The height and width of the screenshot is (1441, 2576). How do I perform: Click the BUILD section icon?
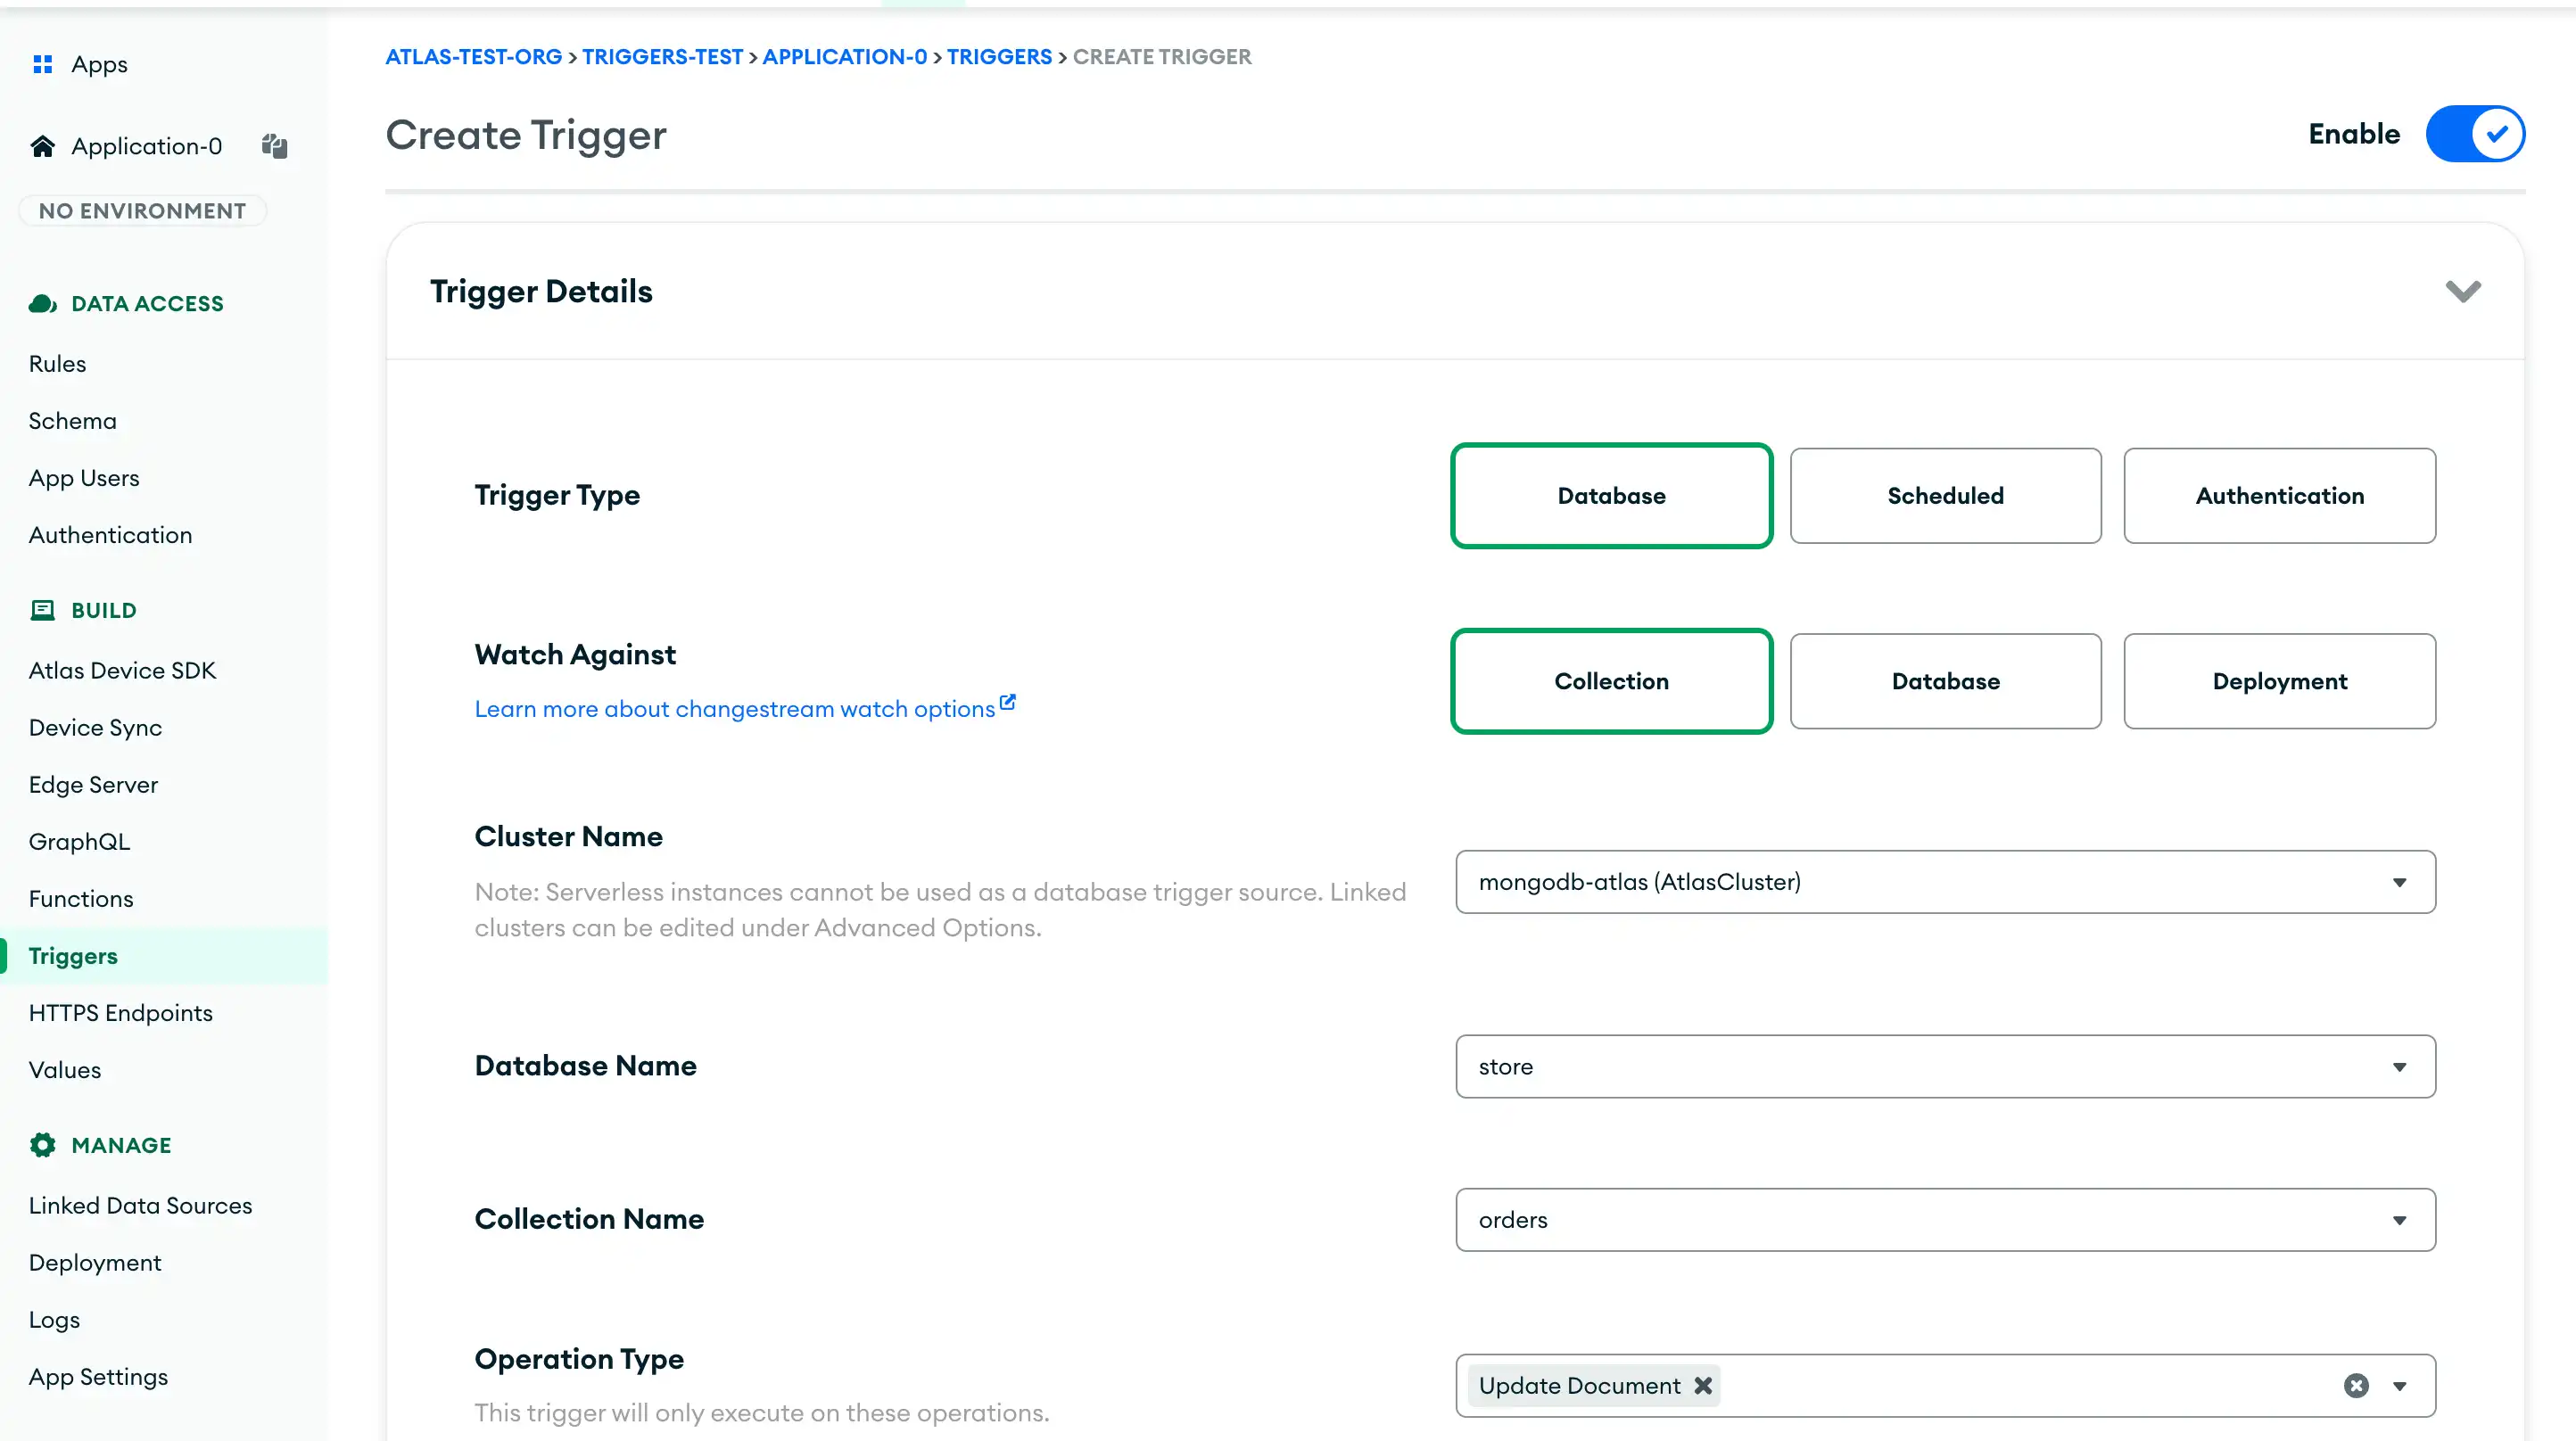pyautogui.click(x=43, y=610)
